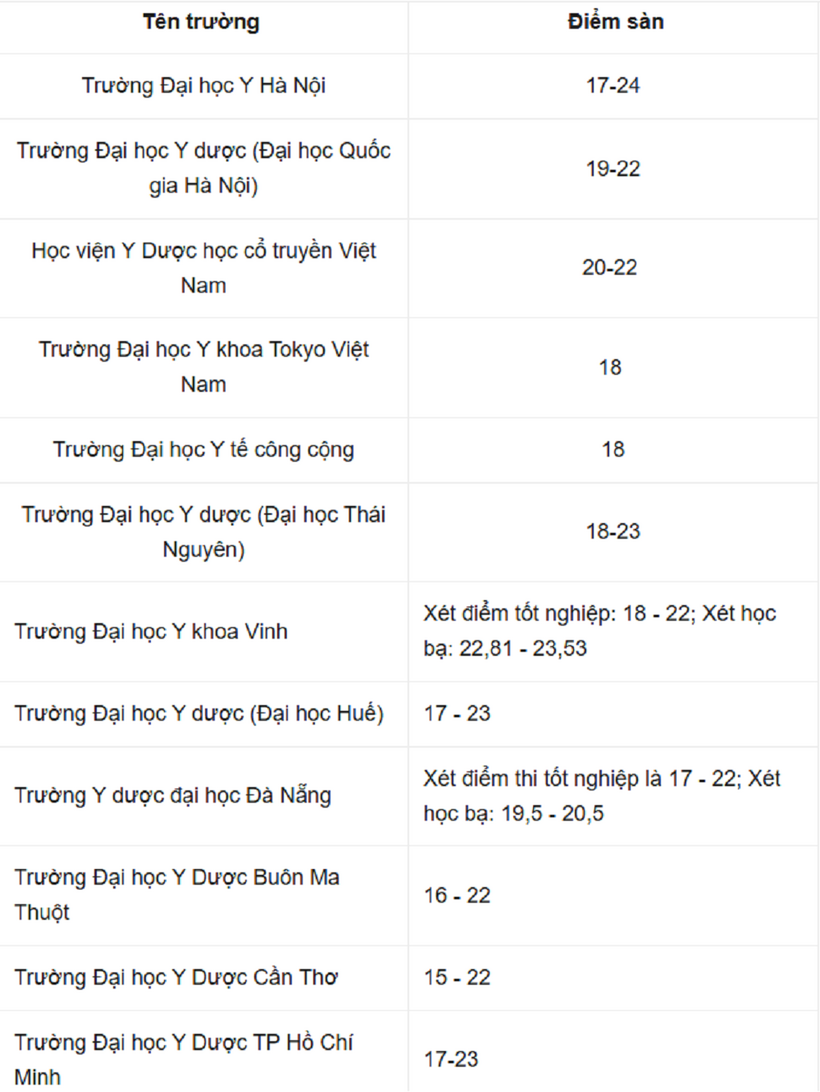The width and height of the screenshot is (820, 1092).
Task: Select 'Trường Đại học Y dược (Đại học Thái Nguyên)'
Action: 203,532
